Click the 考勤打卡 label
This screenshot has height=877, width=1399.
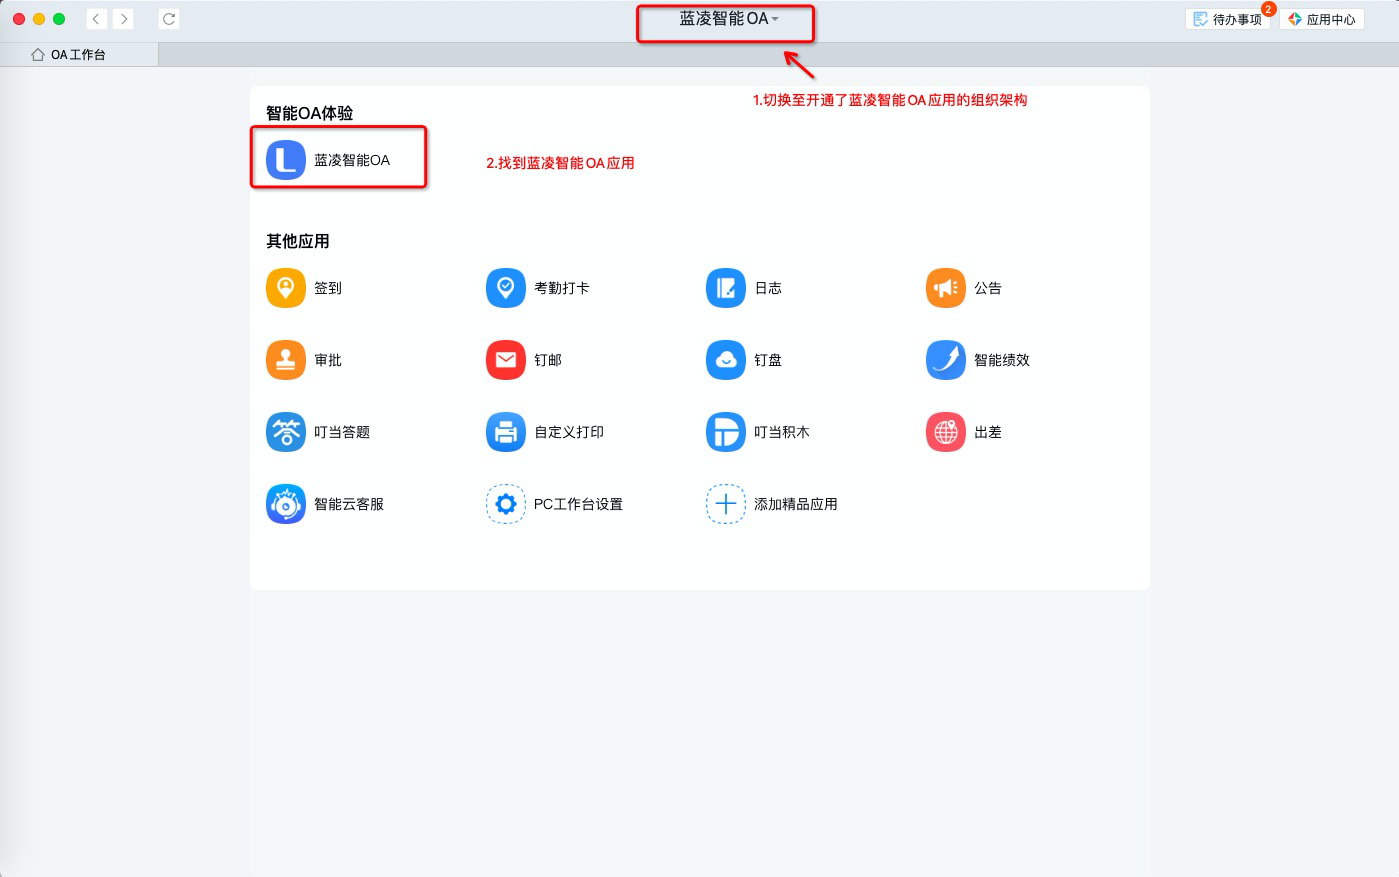[562, 288]
